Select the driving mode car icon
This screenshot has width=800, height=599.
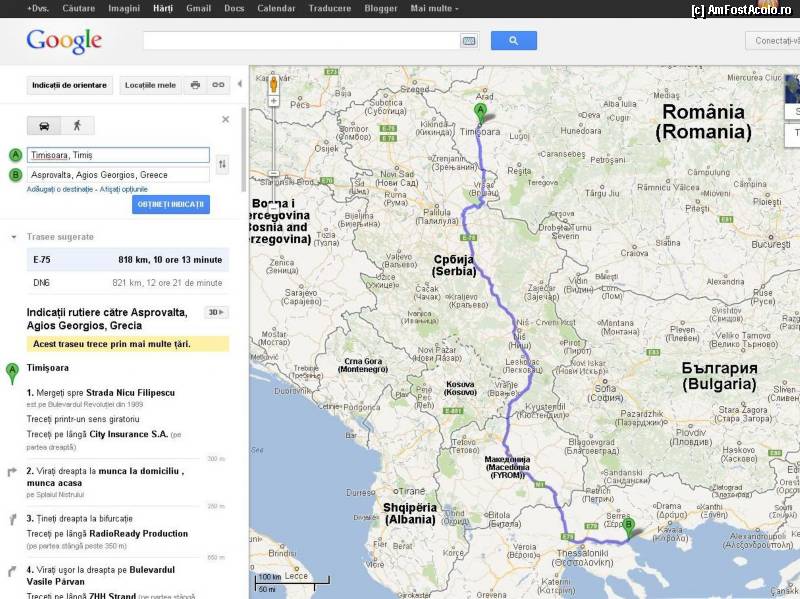click(44, 125)
